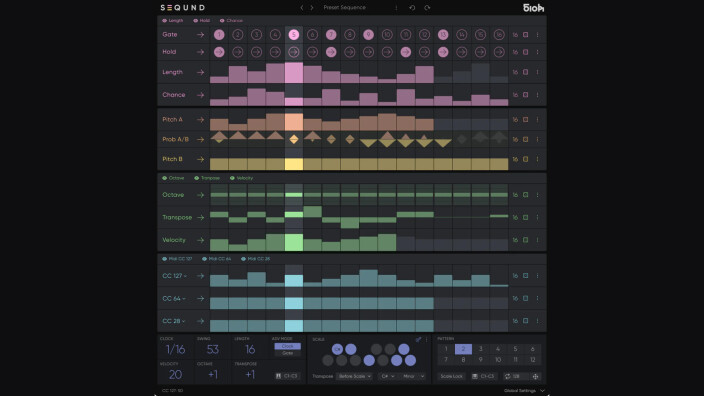
Task: Open the preset options three-dot menu
Action: (x=396, y=8)
